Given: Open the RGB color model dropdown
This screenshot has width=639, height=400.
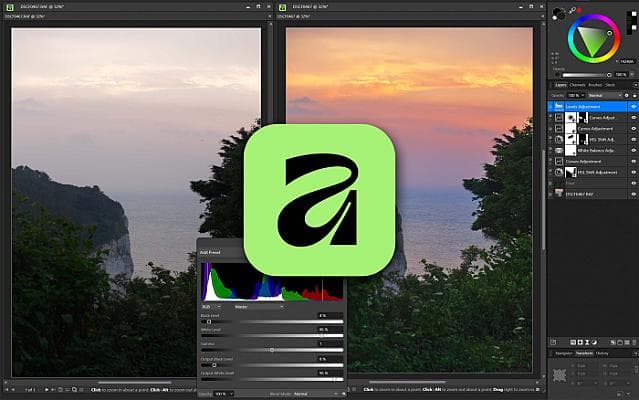Looking at the screenshot, I should [x=211, y=307].
